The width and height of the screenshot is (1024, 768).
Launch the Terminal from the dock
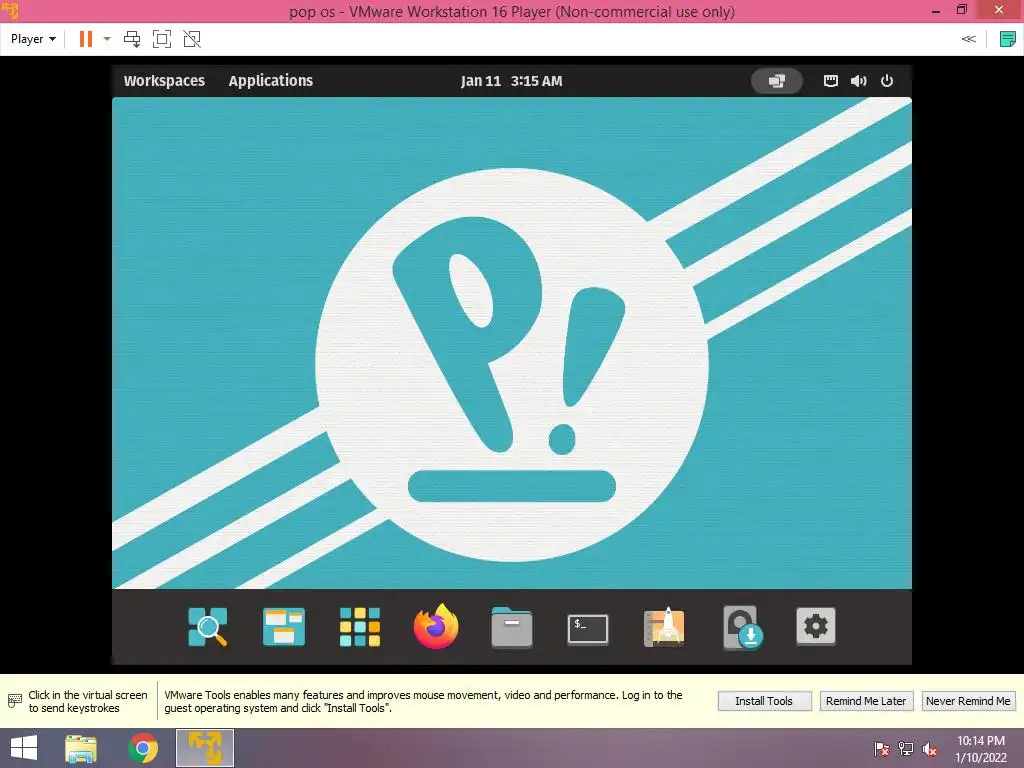click(588, 629)
